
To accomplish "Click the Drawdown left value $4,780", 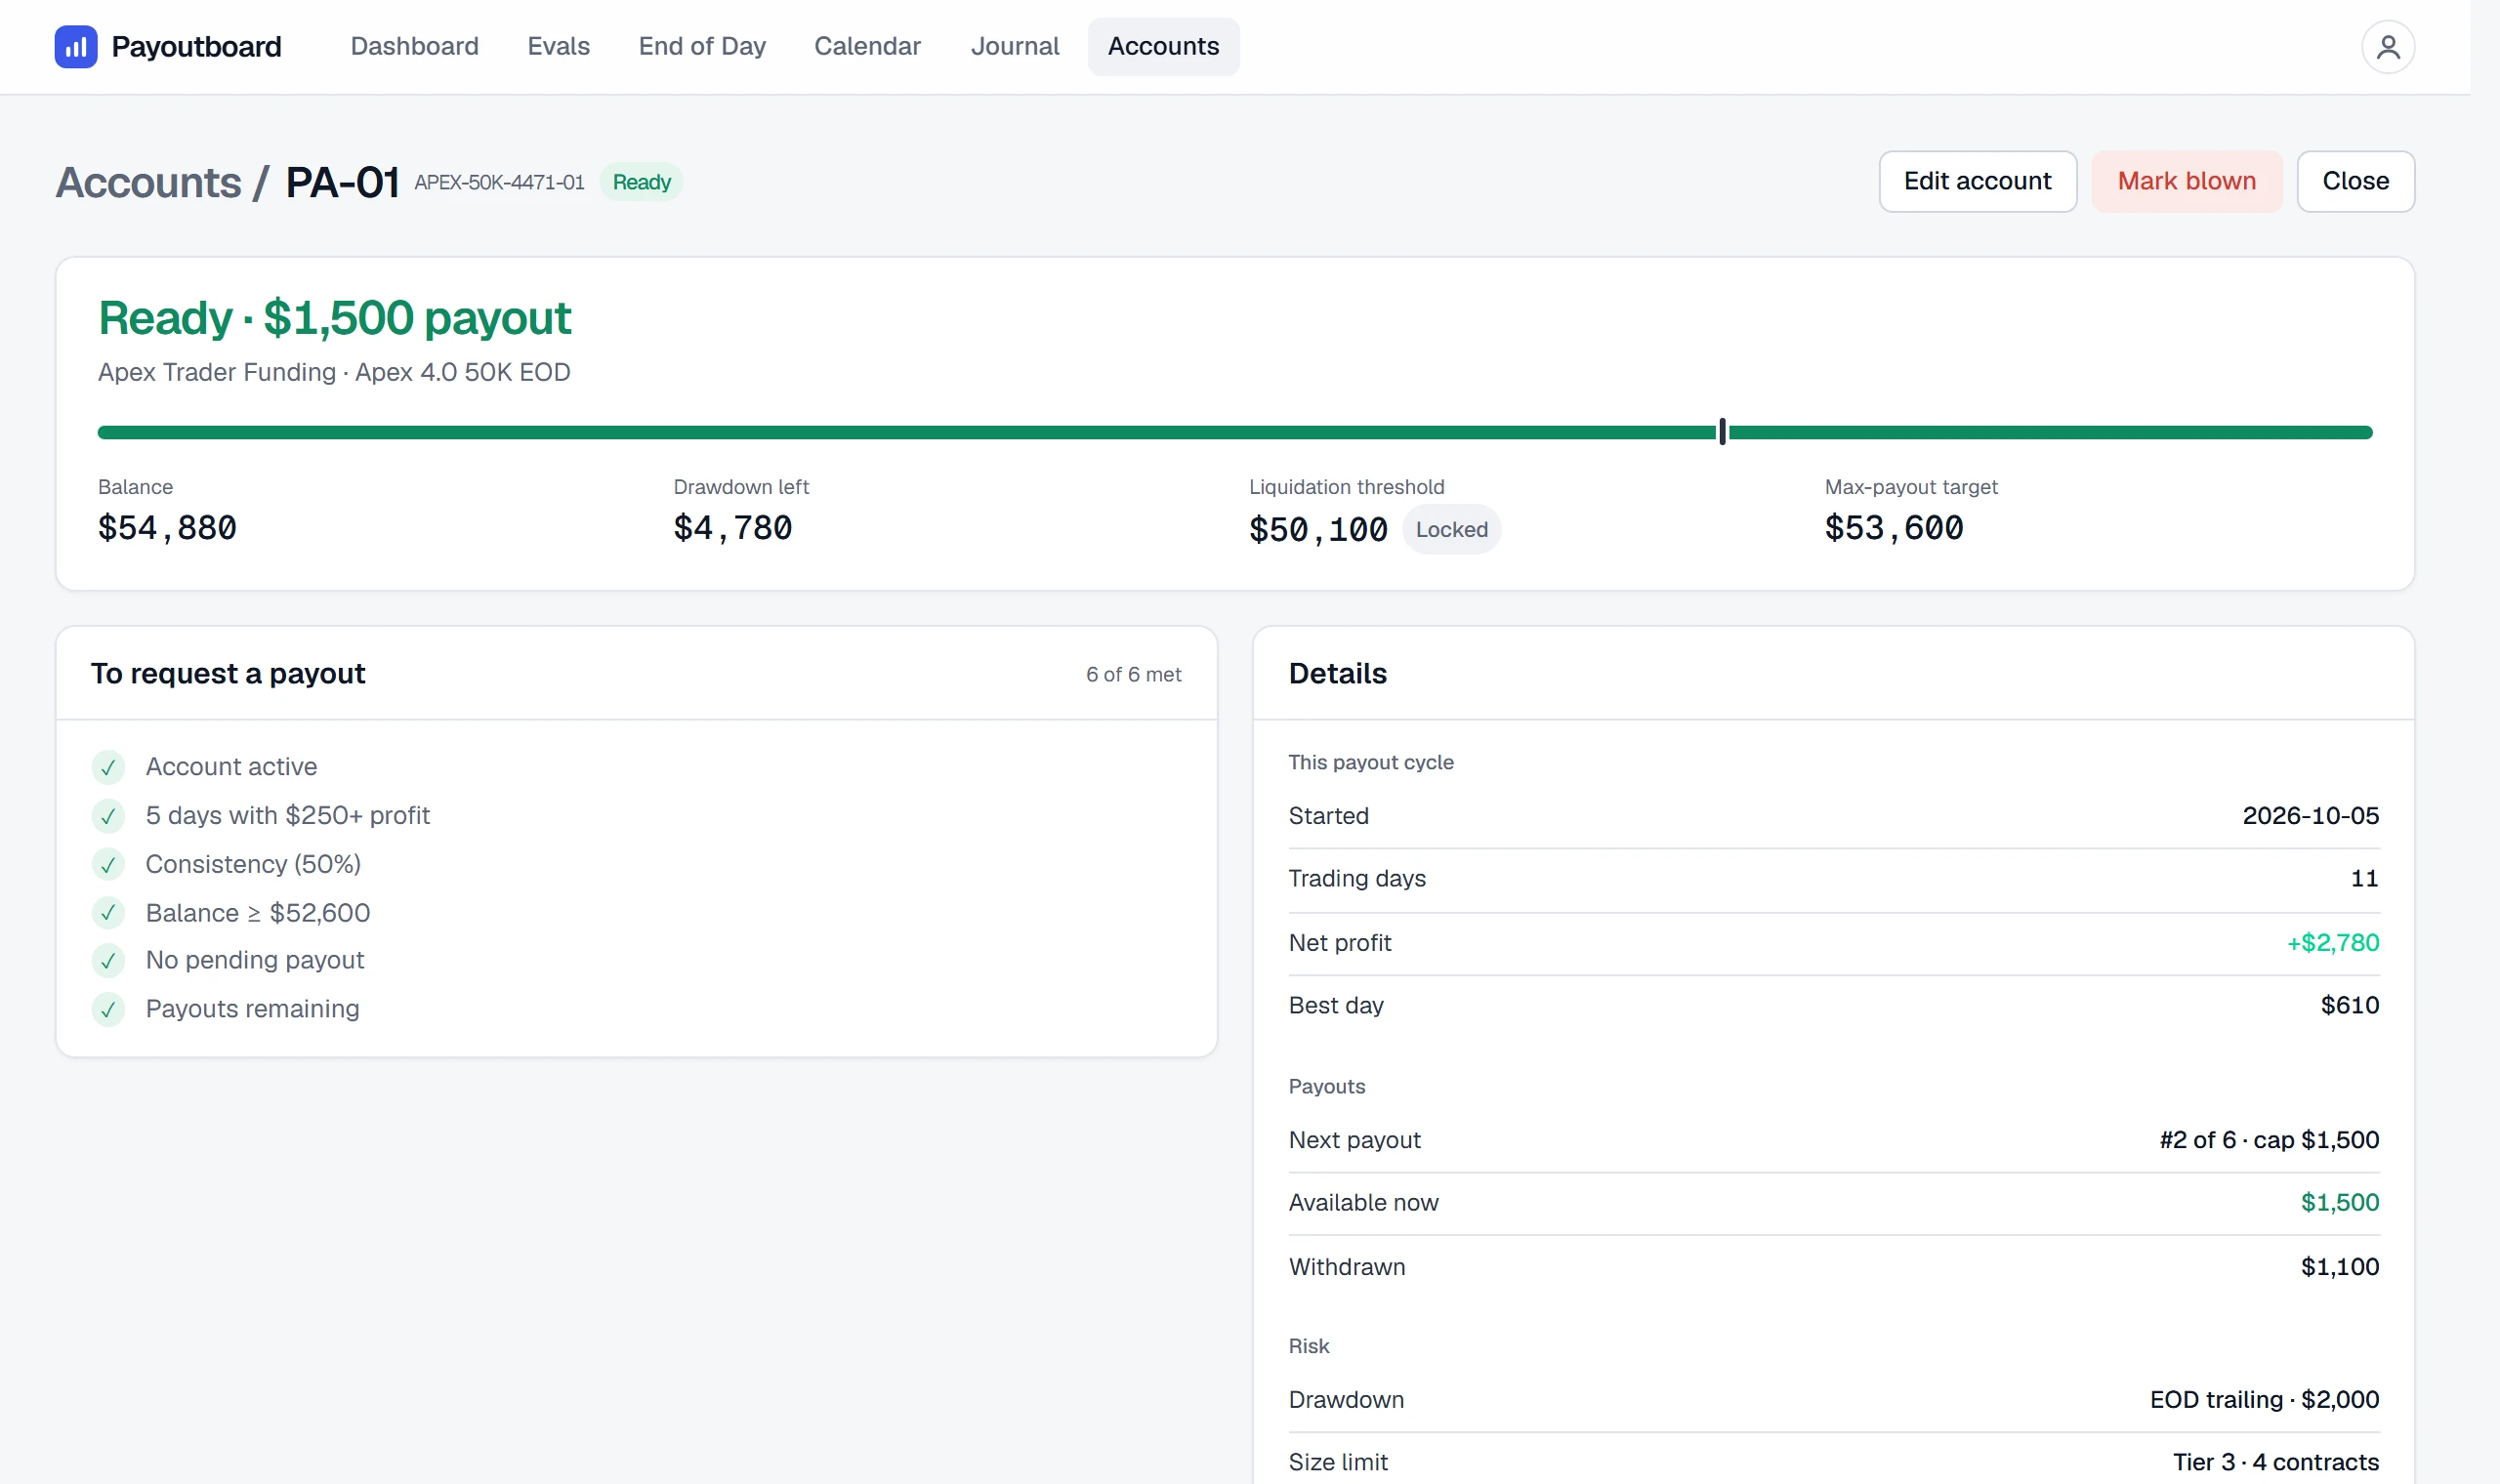I will click(732, 528).
